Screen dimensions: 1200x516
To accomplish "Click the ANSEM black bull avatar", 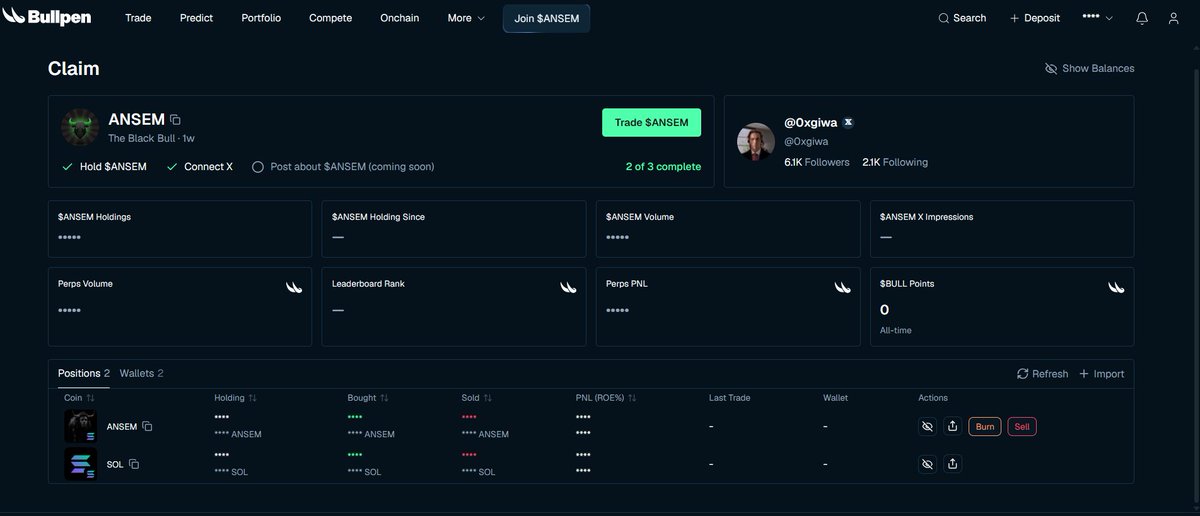I will 80,127.
